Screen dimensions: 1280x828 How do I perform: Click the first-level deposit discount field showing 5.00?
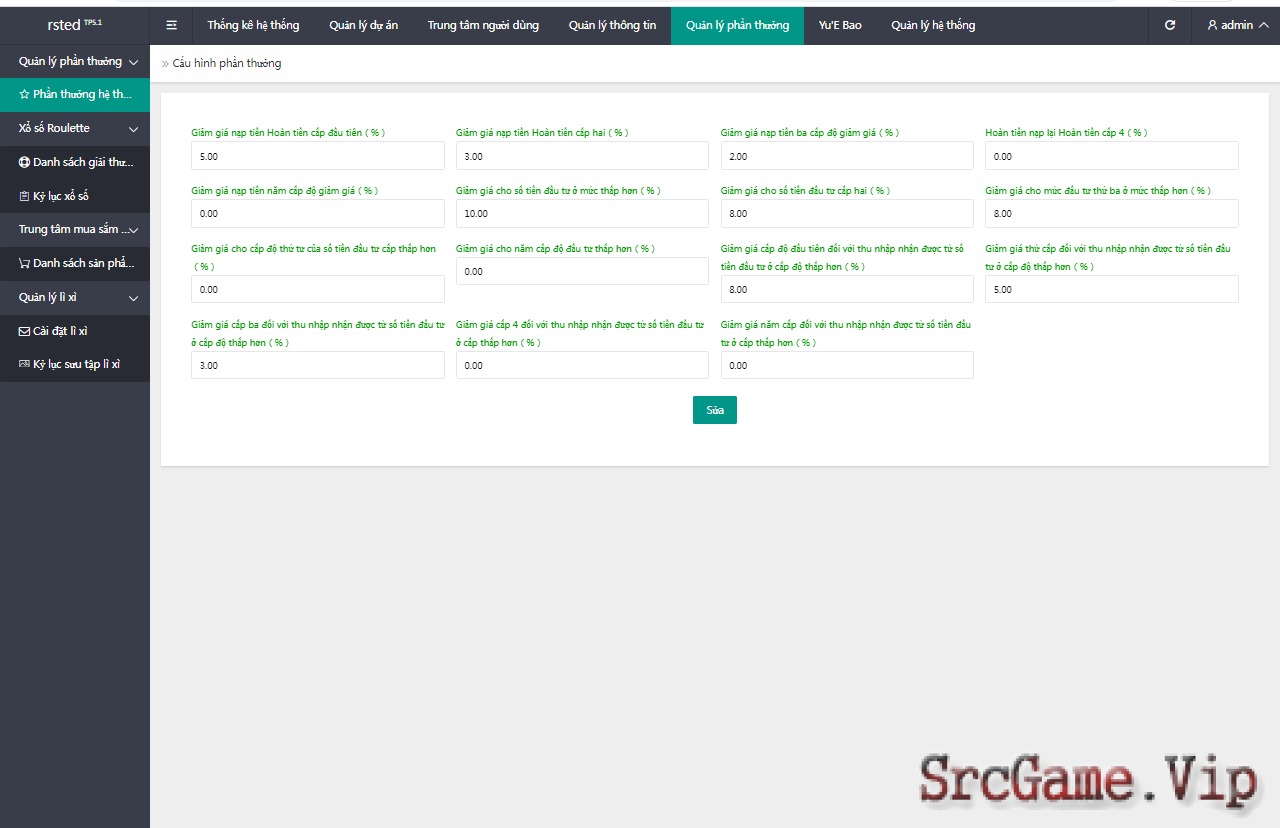coord(317,156)
